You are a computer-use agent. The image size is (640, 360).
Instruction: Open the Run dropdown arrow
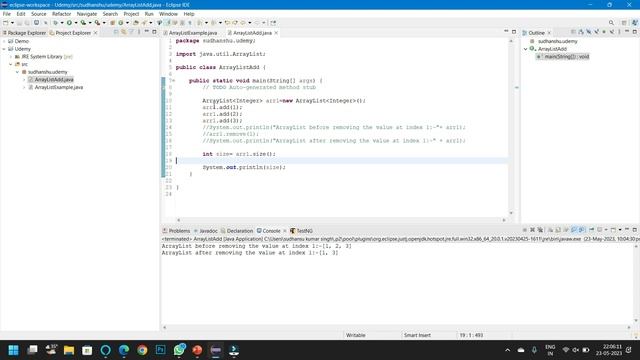coord(76,23)
